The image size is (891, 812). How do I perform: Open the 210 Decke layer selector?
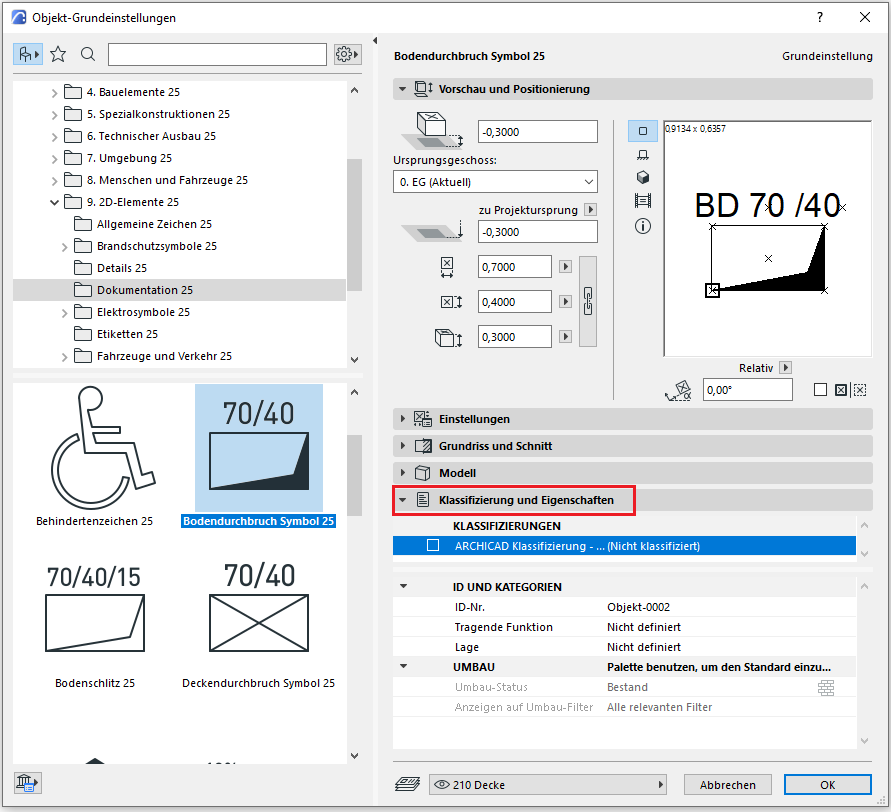pyautogui.click(x=548, y=784)
